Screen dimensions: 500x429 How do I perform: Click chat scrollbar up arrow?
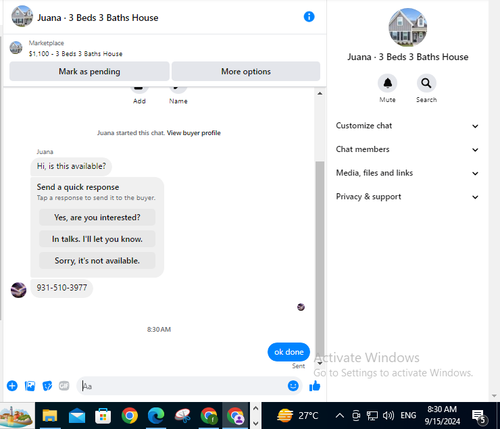point(320,94)
